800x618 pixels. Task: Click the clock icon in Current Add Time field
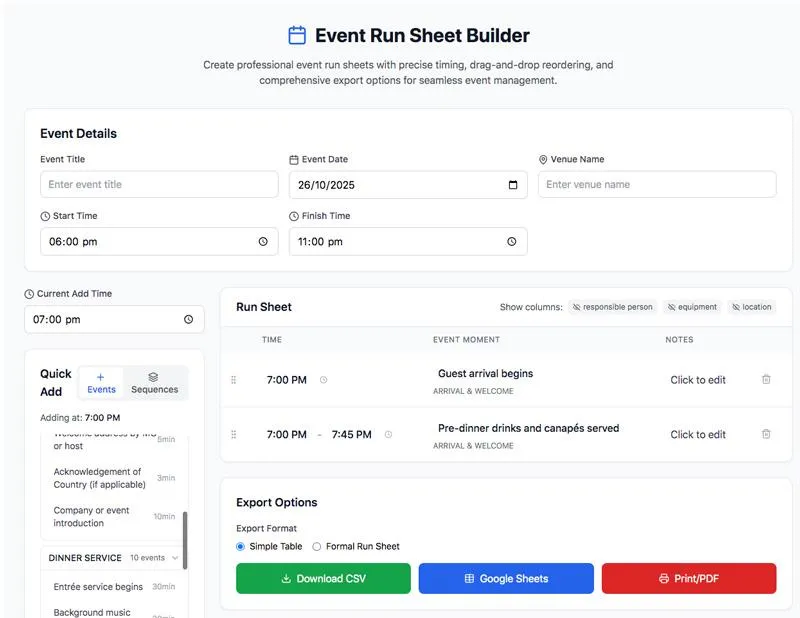[x=188, y=319]
